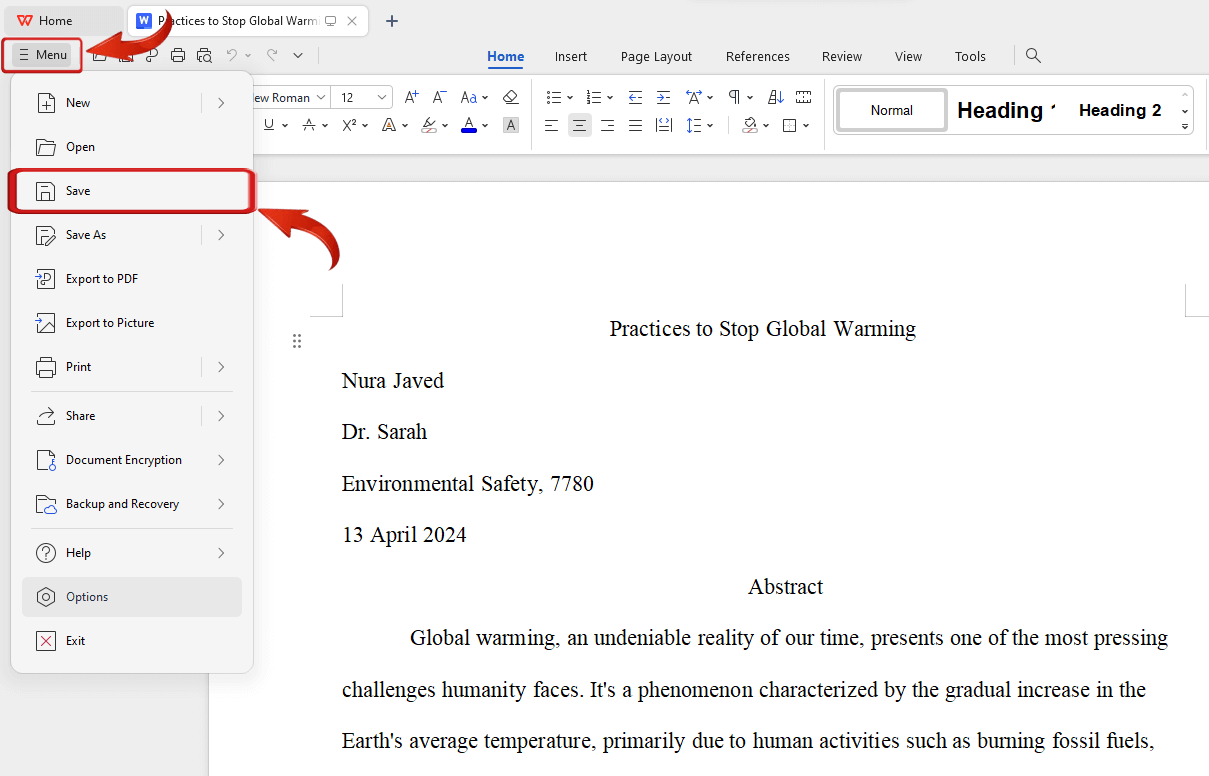This screenshot has width=1209, height=776.
Task: Select the Heading 2 style
Action: coord(1119,110)
